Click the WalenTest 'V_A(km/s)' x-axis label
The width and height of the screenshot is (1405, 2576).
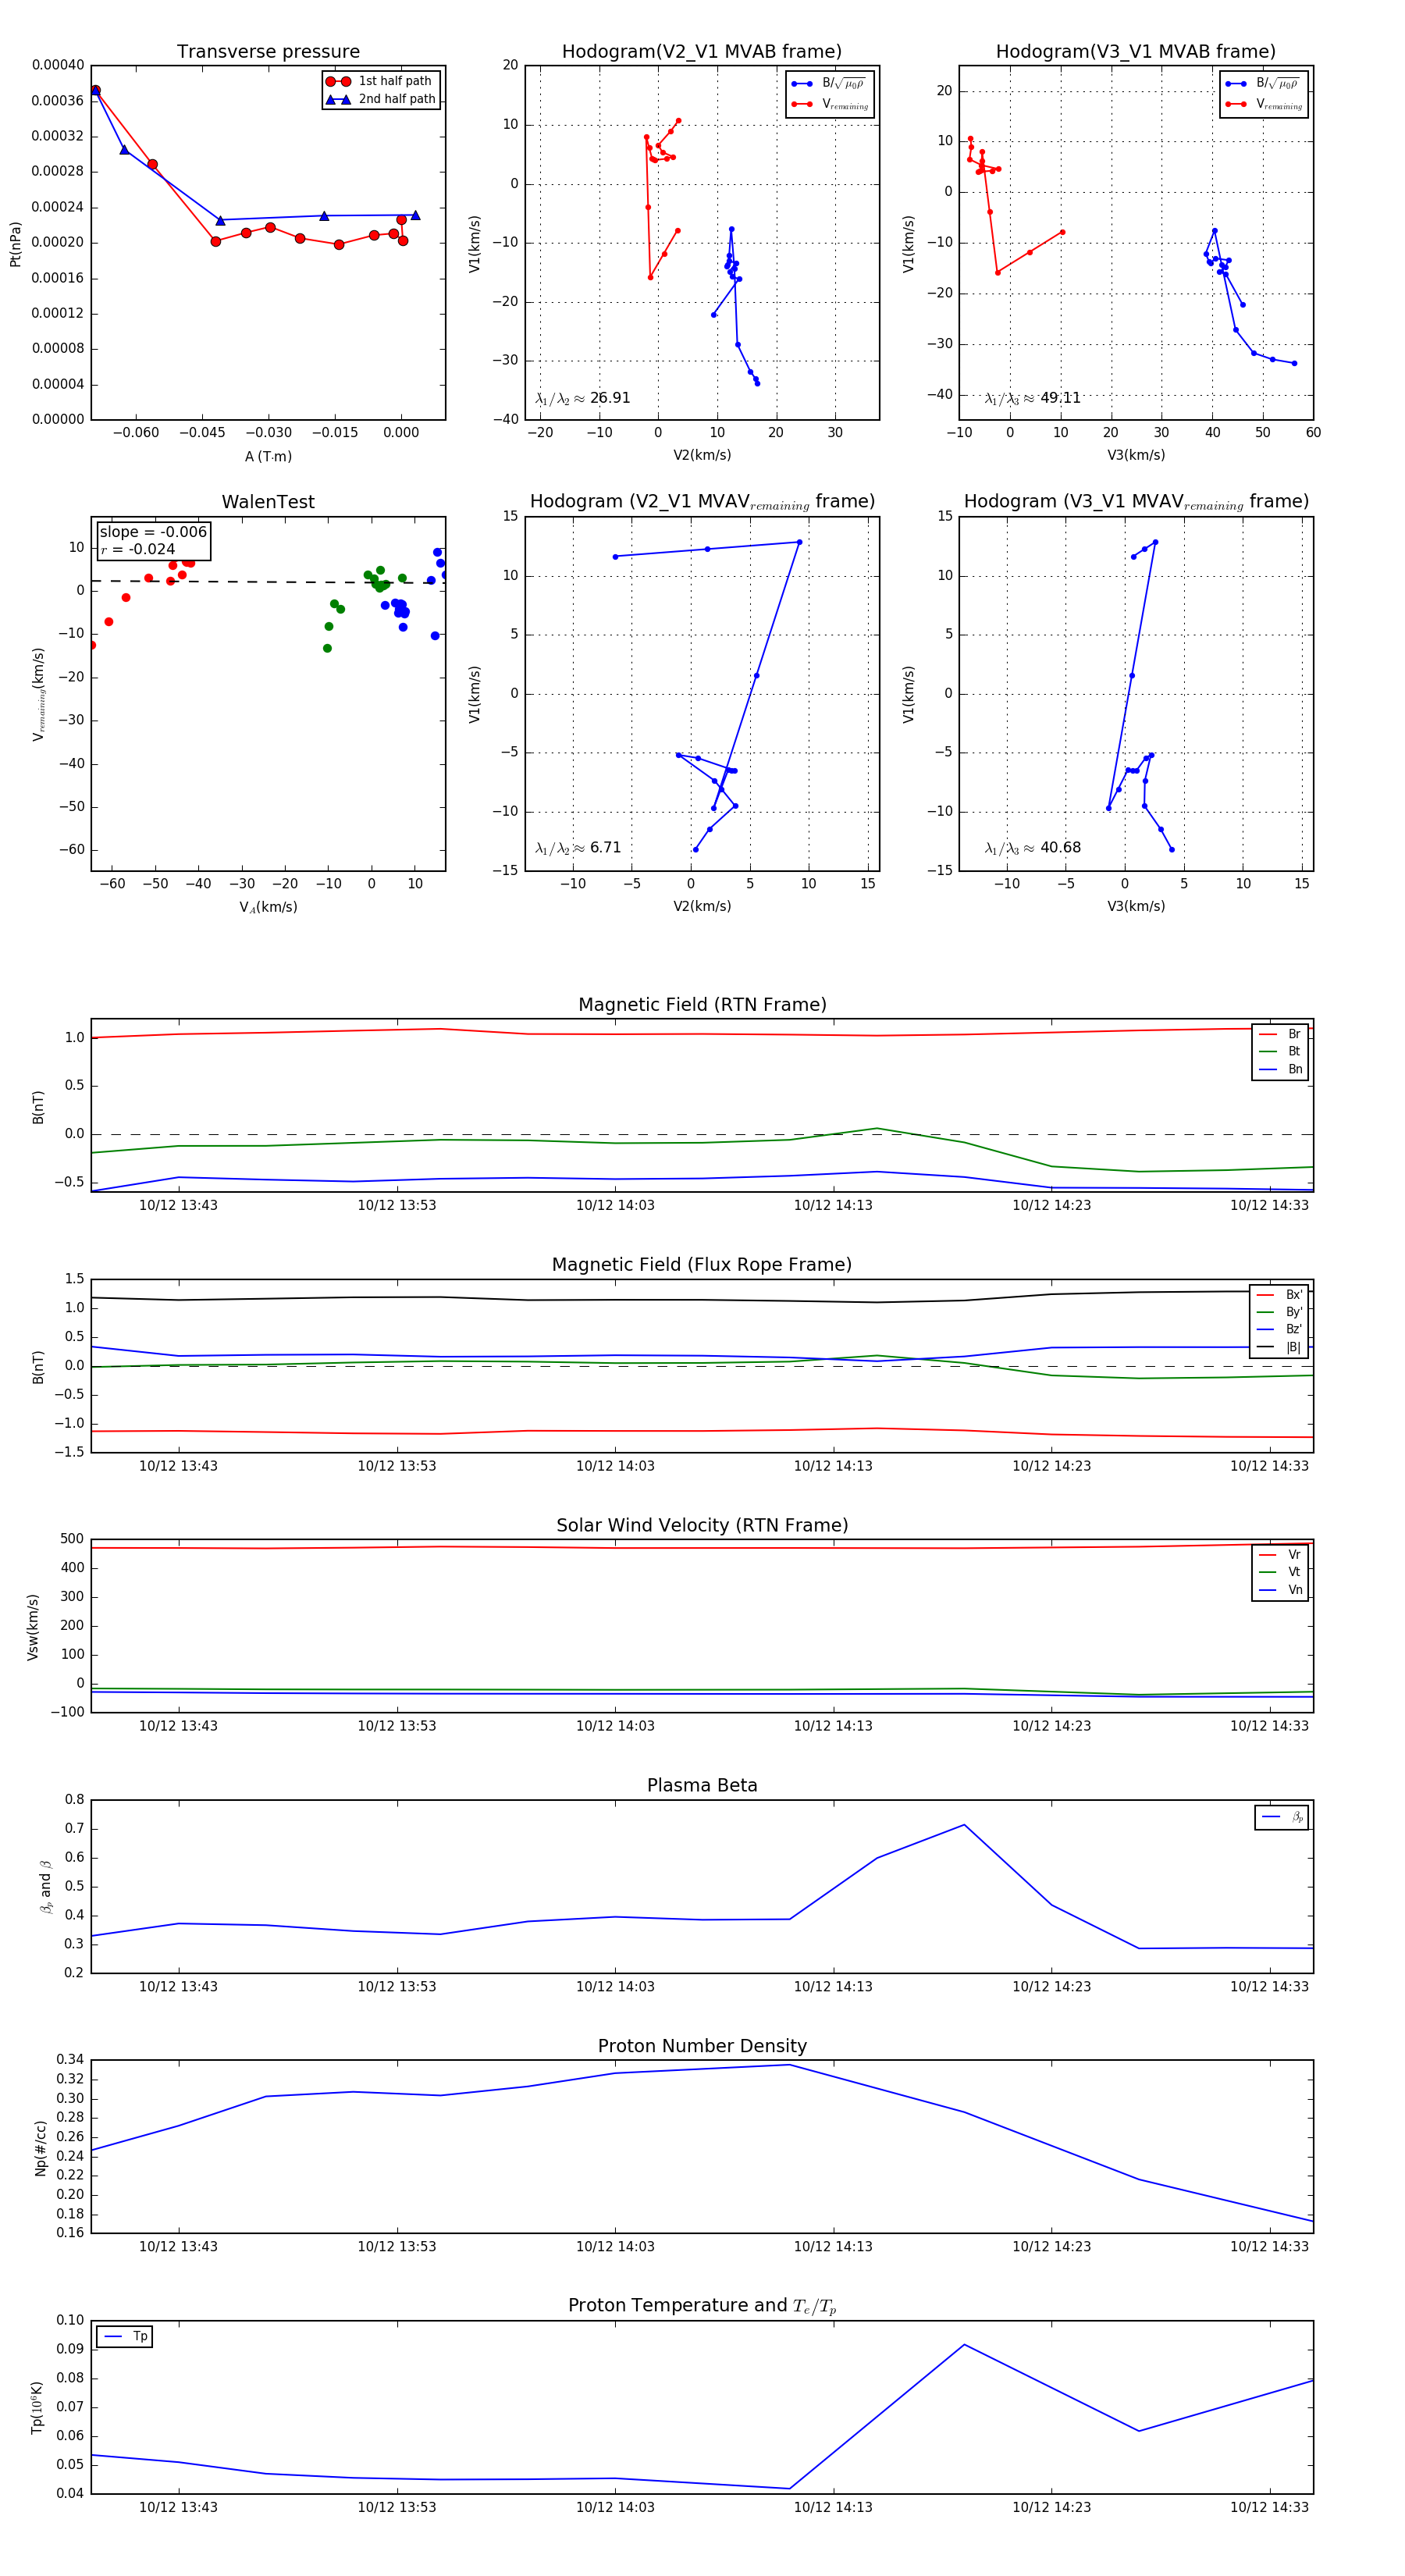pos(268,907)
